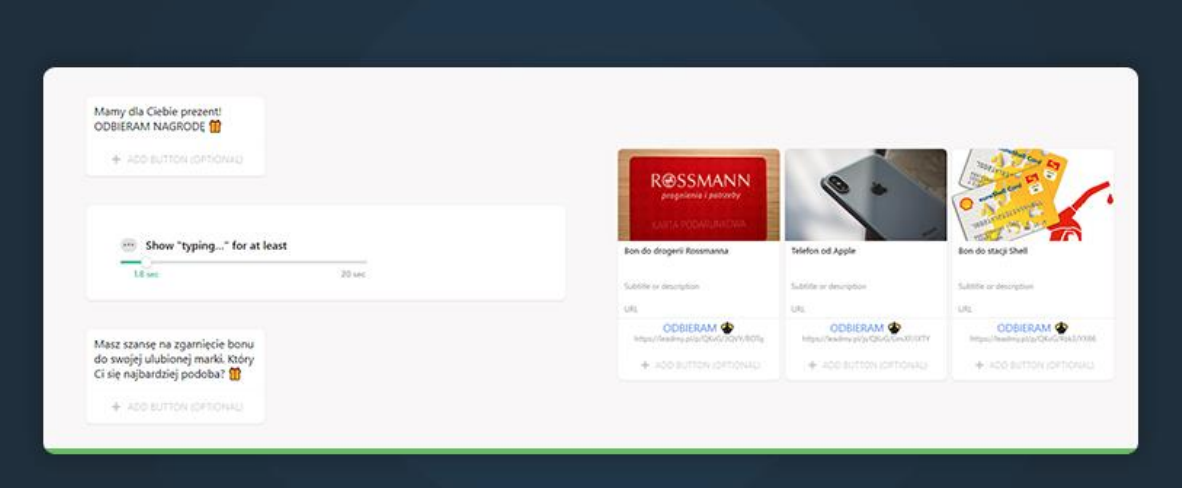
Task: Select the iPhone image thumbnail
Action: pyautogui.click(x=865, y=195)
